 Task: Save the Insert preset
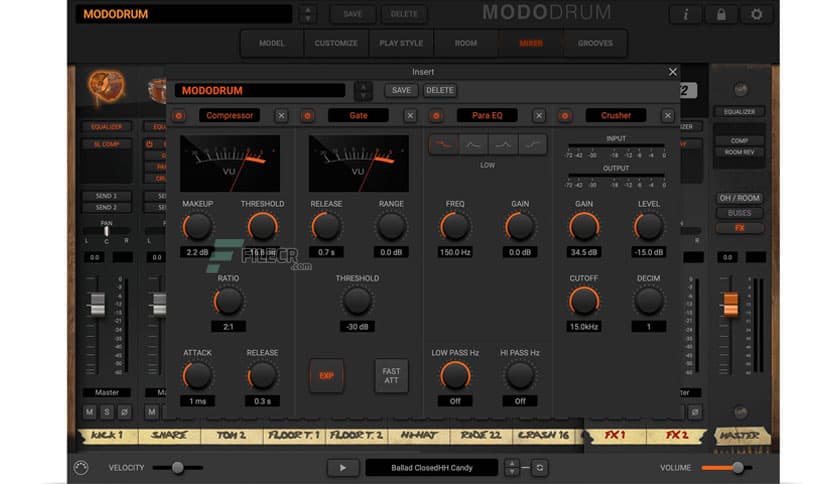click(x=401, y=91)
